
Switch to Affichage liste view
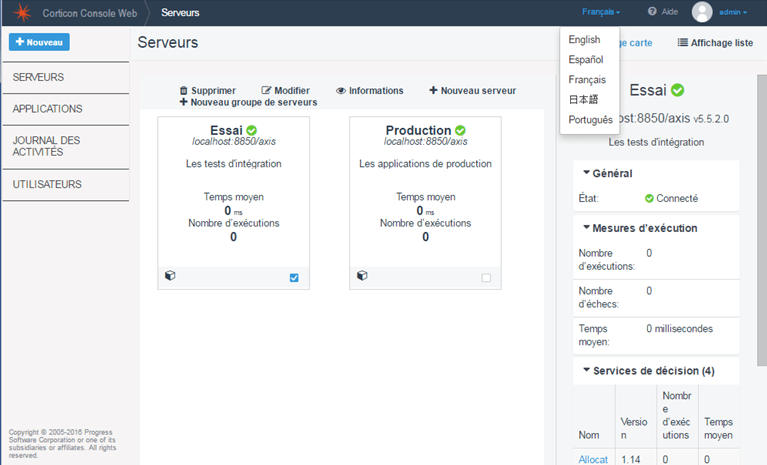pos(715,43)
